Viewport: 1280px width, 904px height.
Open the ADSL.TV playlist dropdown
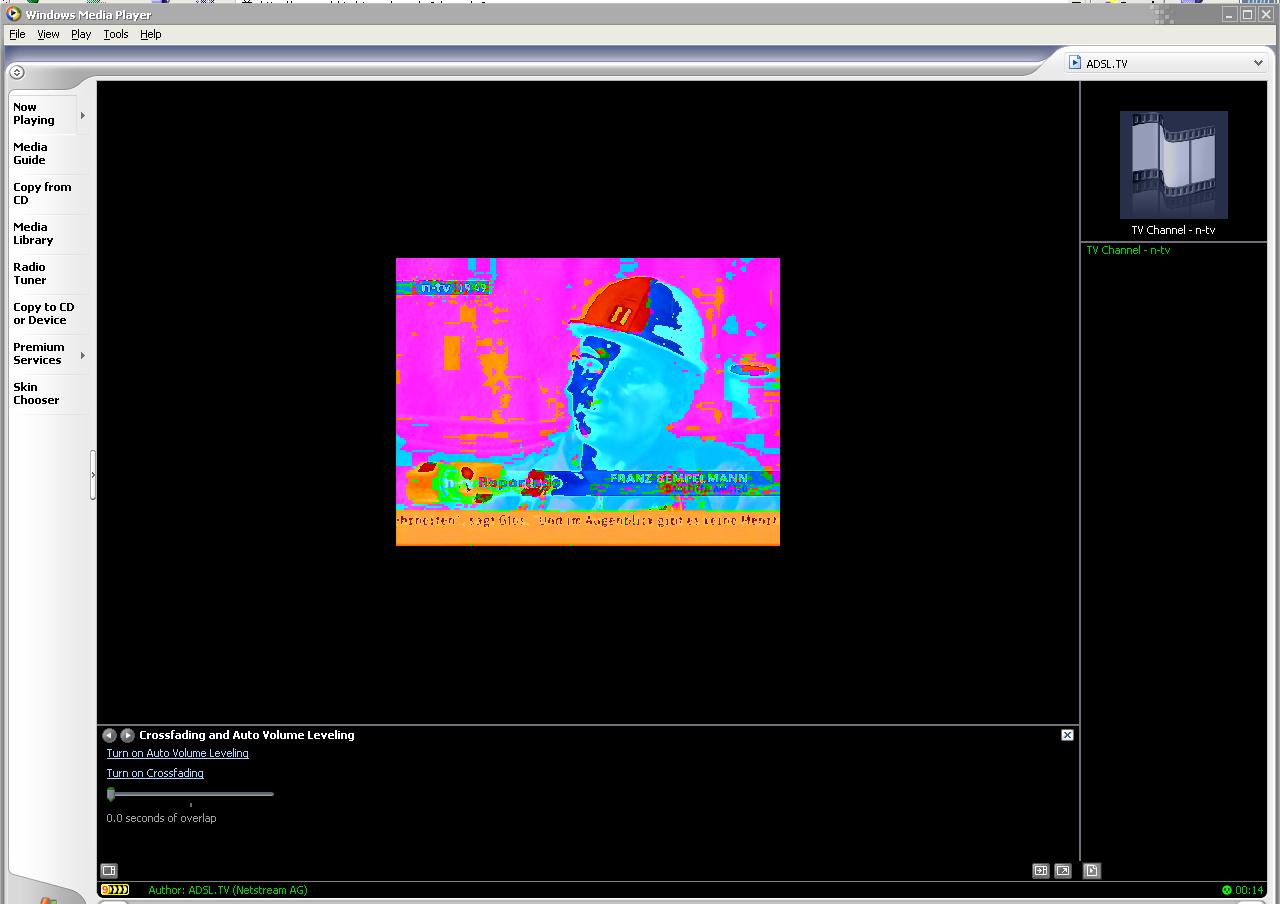click(1258, 63)
